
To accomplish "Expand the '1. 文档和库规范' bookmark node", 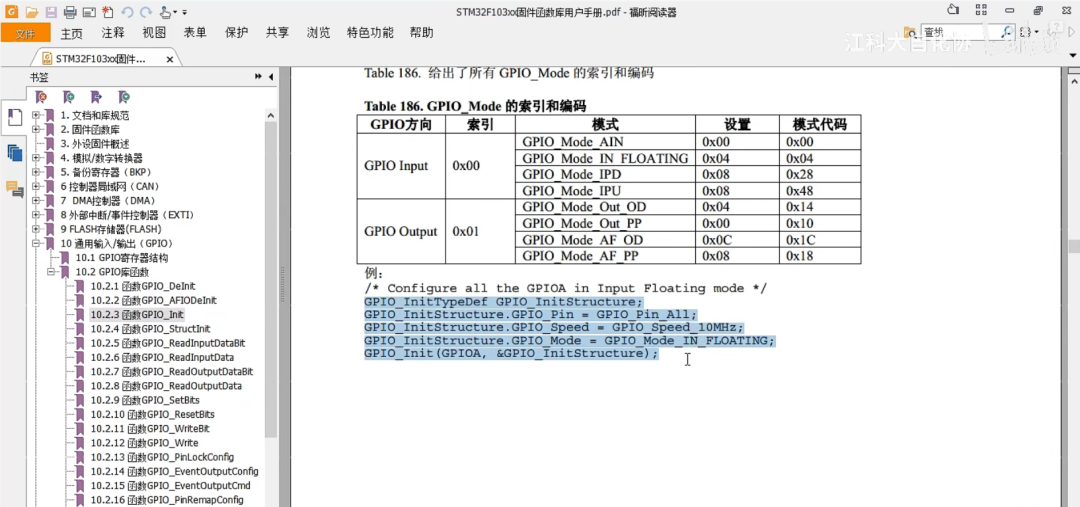I will point(35,115).
